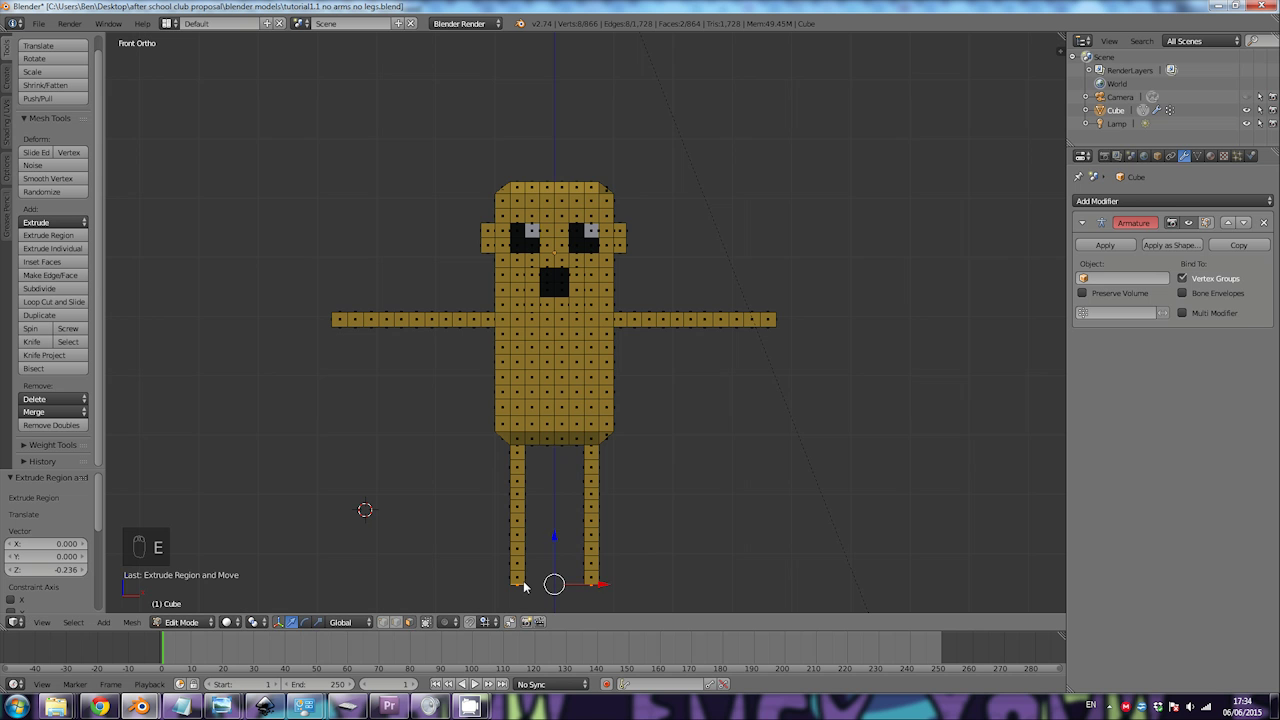
Task: Open the Mesh menu in 3D view
Action: coord(132,622)
